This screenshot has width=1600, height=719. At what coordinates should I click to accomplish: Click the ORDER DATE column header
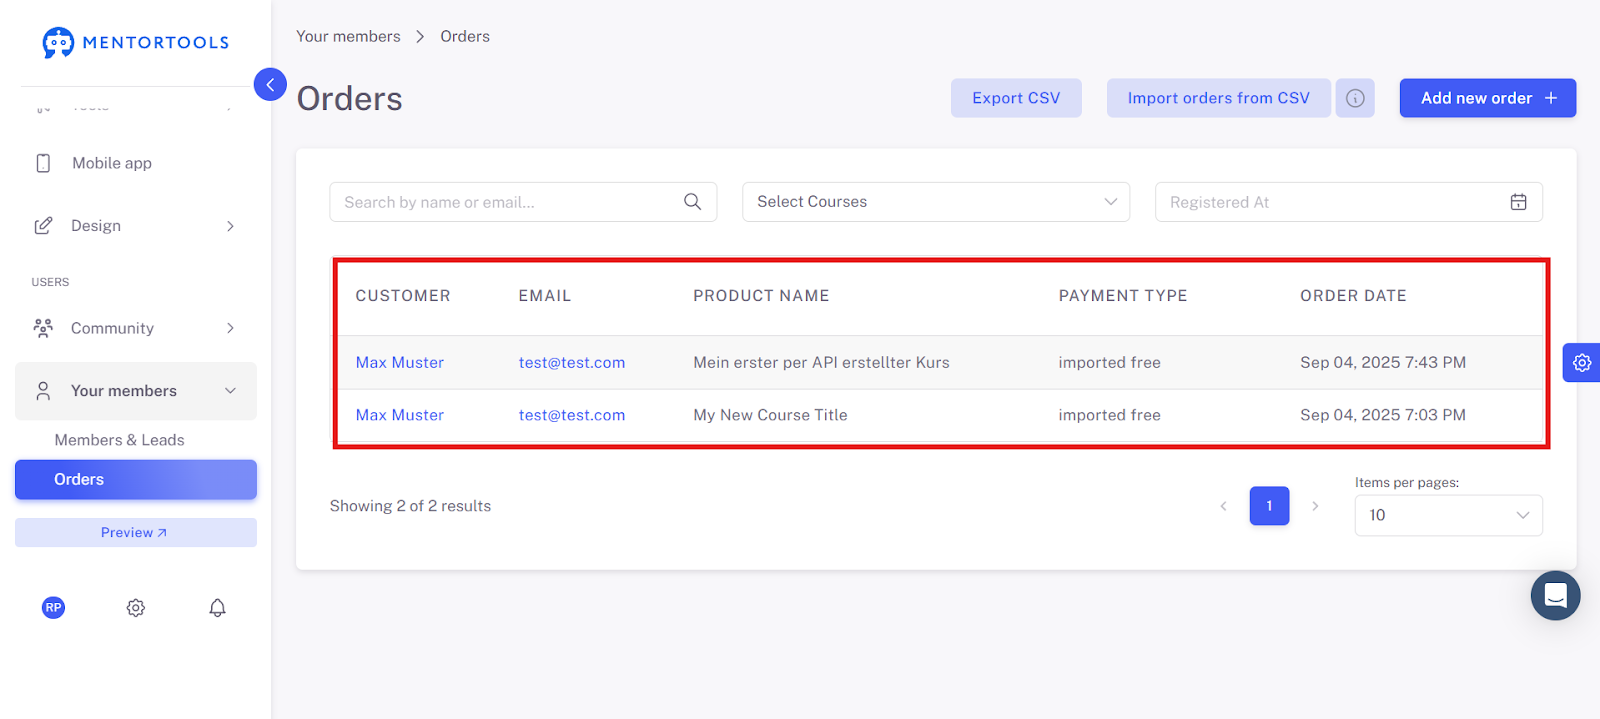(x=1353, y=296)
